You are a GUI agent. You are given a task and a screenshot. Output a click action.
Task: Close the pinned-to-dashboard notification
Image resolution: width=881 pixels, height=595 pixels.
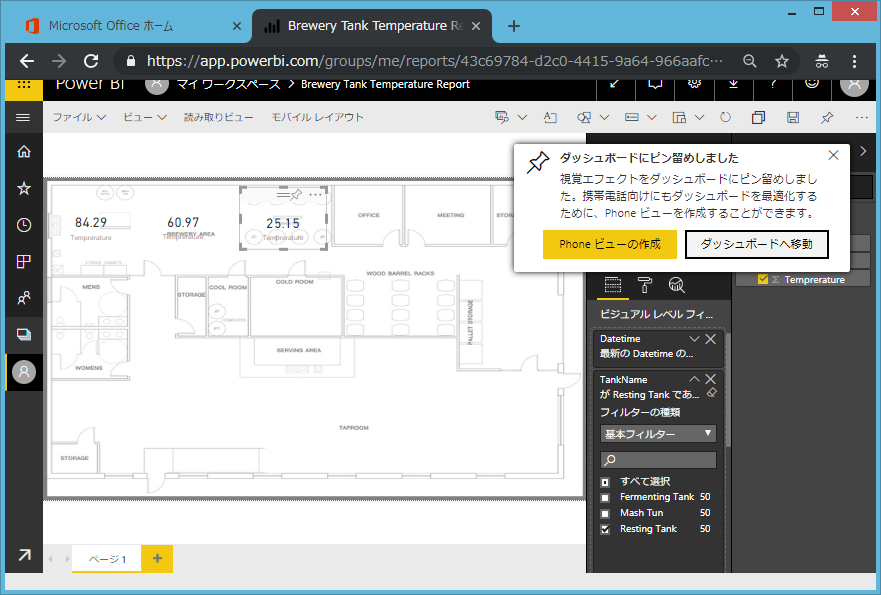(x=833, y=156)
